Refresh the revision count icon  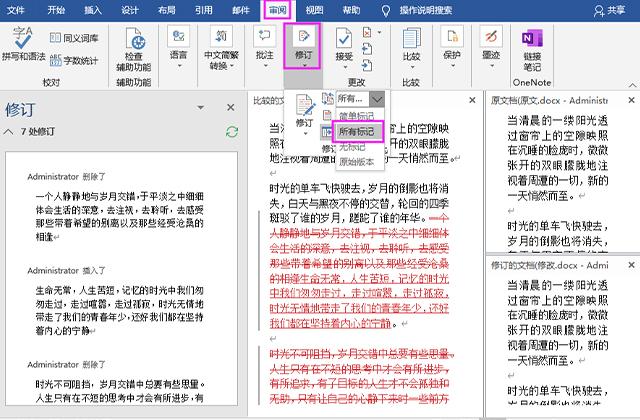pos(232,132)
